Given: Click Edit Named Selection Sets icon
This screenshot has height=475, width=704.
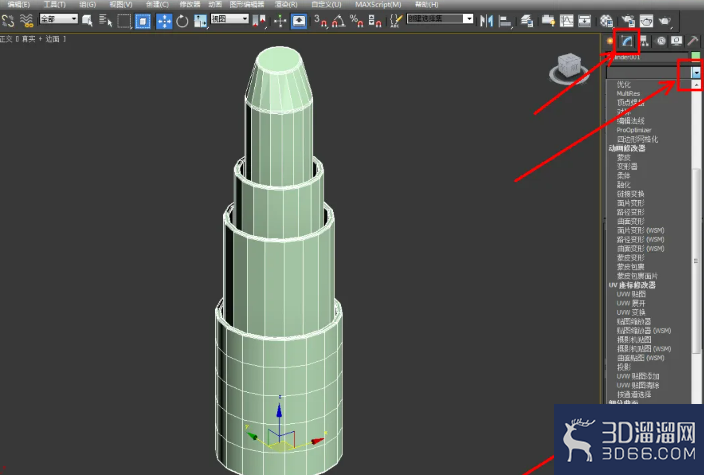Looking at the screenshot, I should pyautogui.click(x=396, y=21).
